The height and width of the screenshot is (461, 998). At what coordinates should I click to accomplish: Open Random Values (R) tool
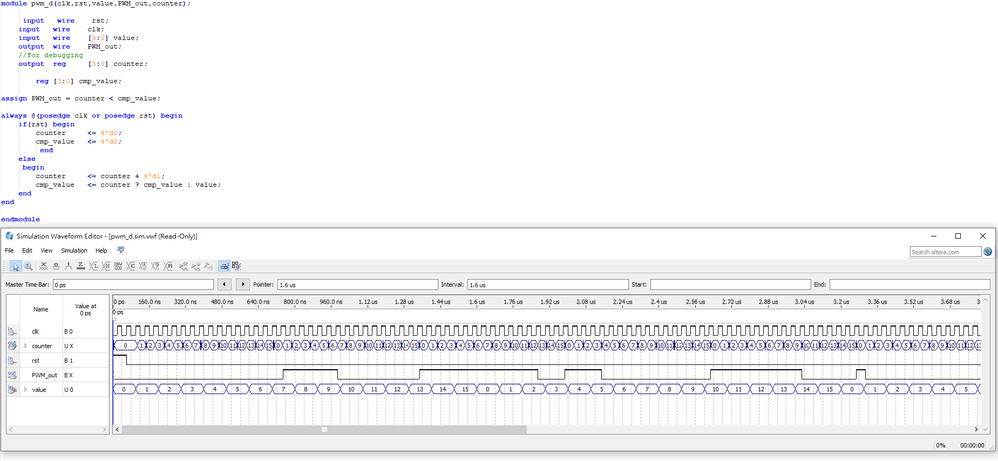(169, 266)
